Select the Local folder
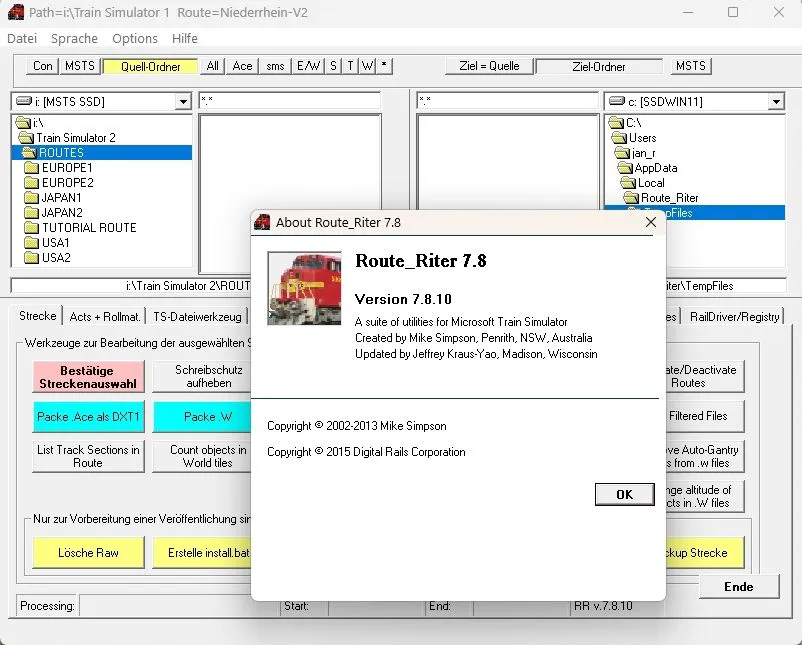This screenshot has width=802, height=645. [643, 183]
